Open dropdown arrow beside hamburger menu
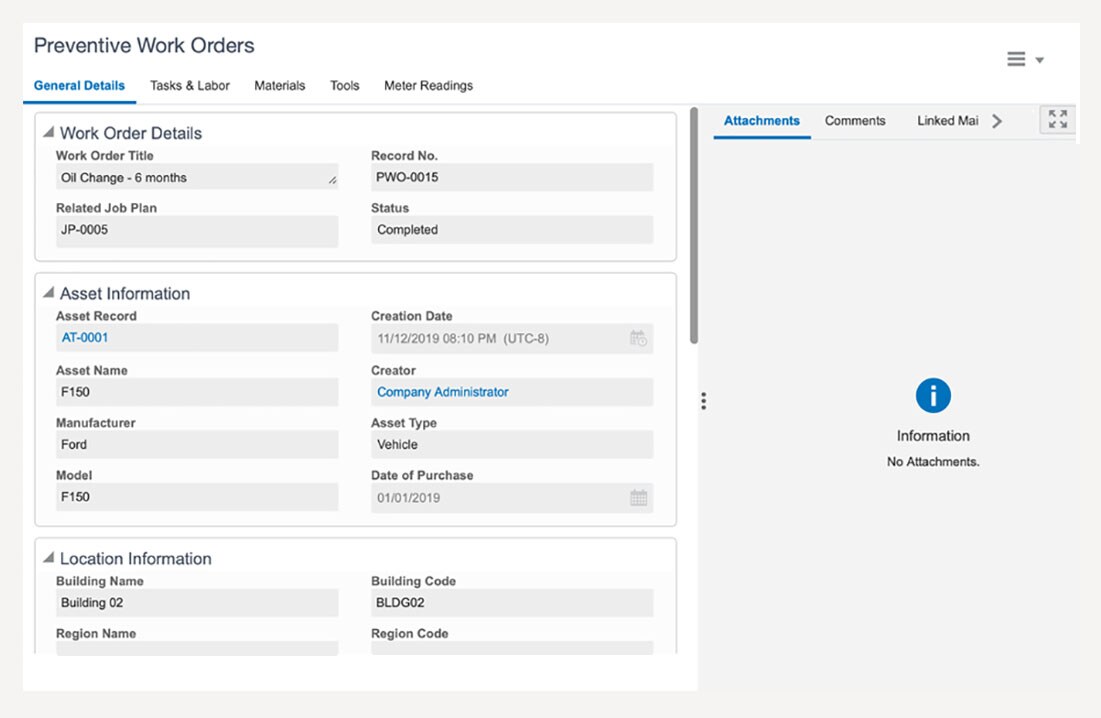This screenshot has height=718, width=1101. [1040, 61]
